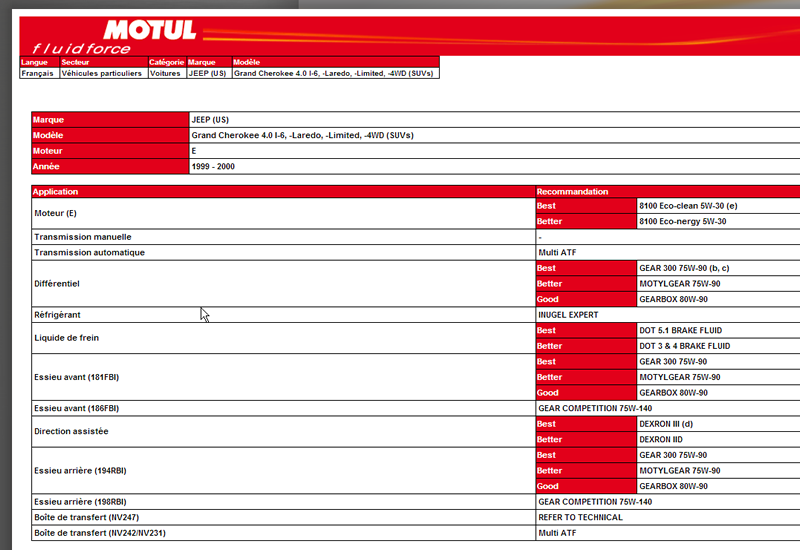Select the Français language value
This screenshot has height=550, width=800.
(x=39, y=73)
